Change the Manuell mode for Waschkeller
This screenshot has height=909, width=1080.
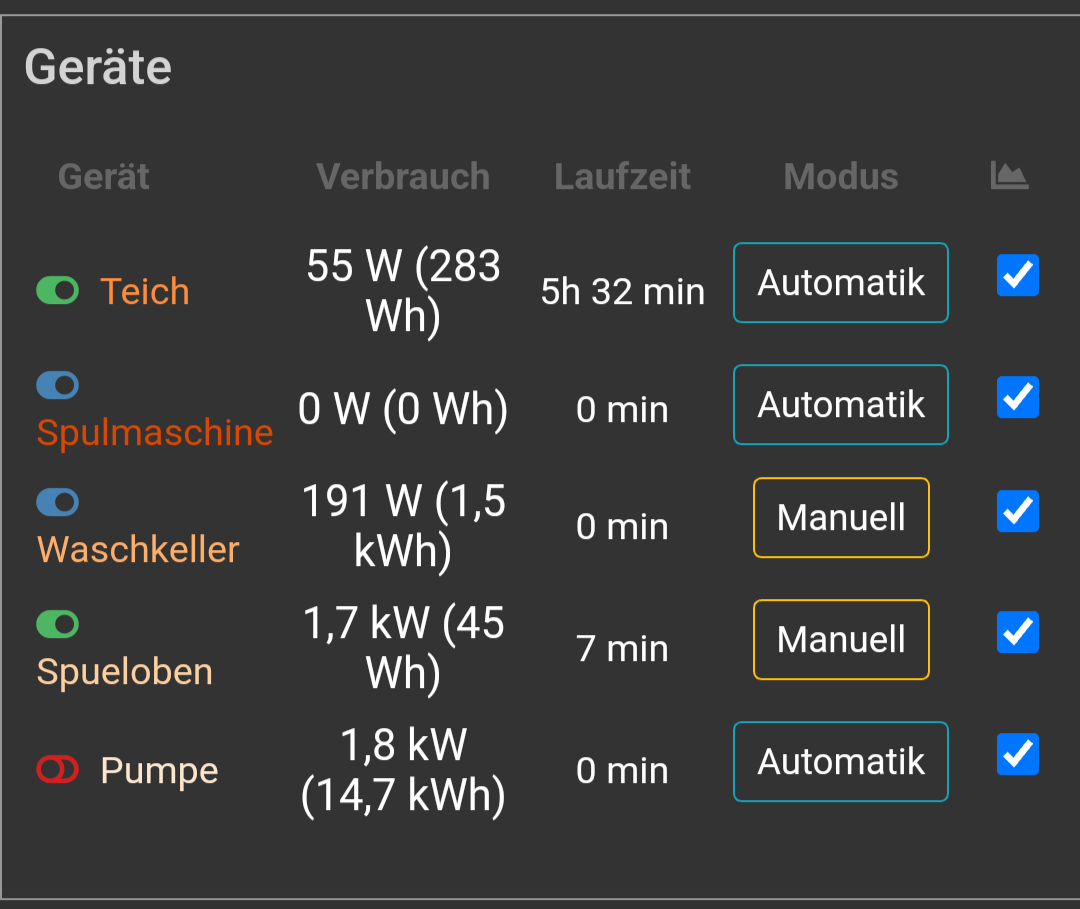[x=841, y=517]
